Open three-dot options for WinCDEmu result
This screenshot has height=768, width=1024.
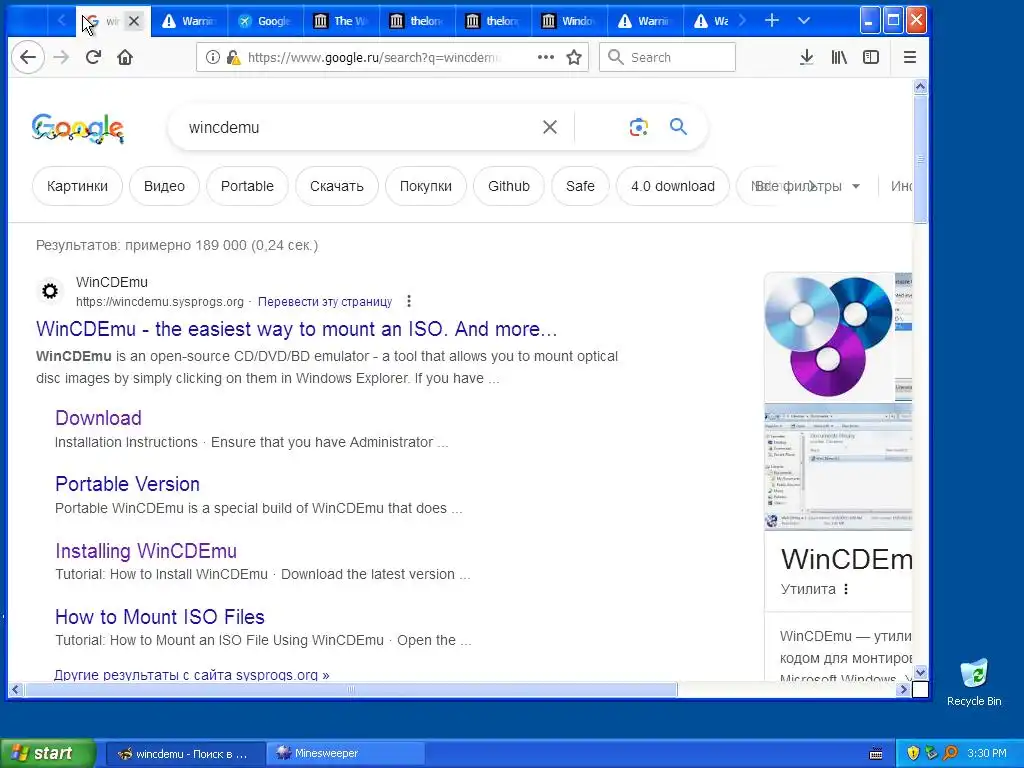click(409, 301)
